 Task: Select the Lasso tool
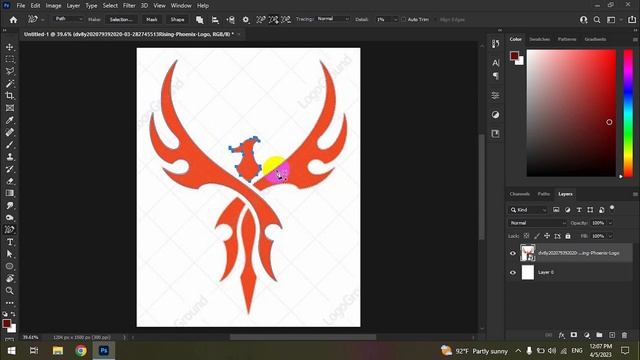click(9, 71)
